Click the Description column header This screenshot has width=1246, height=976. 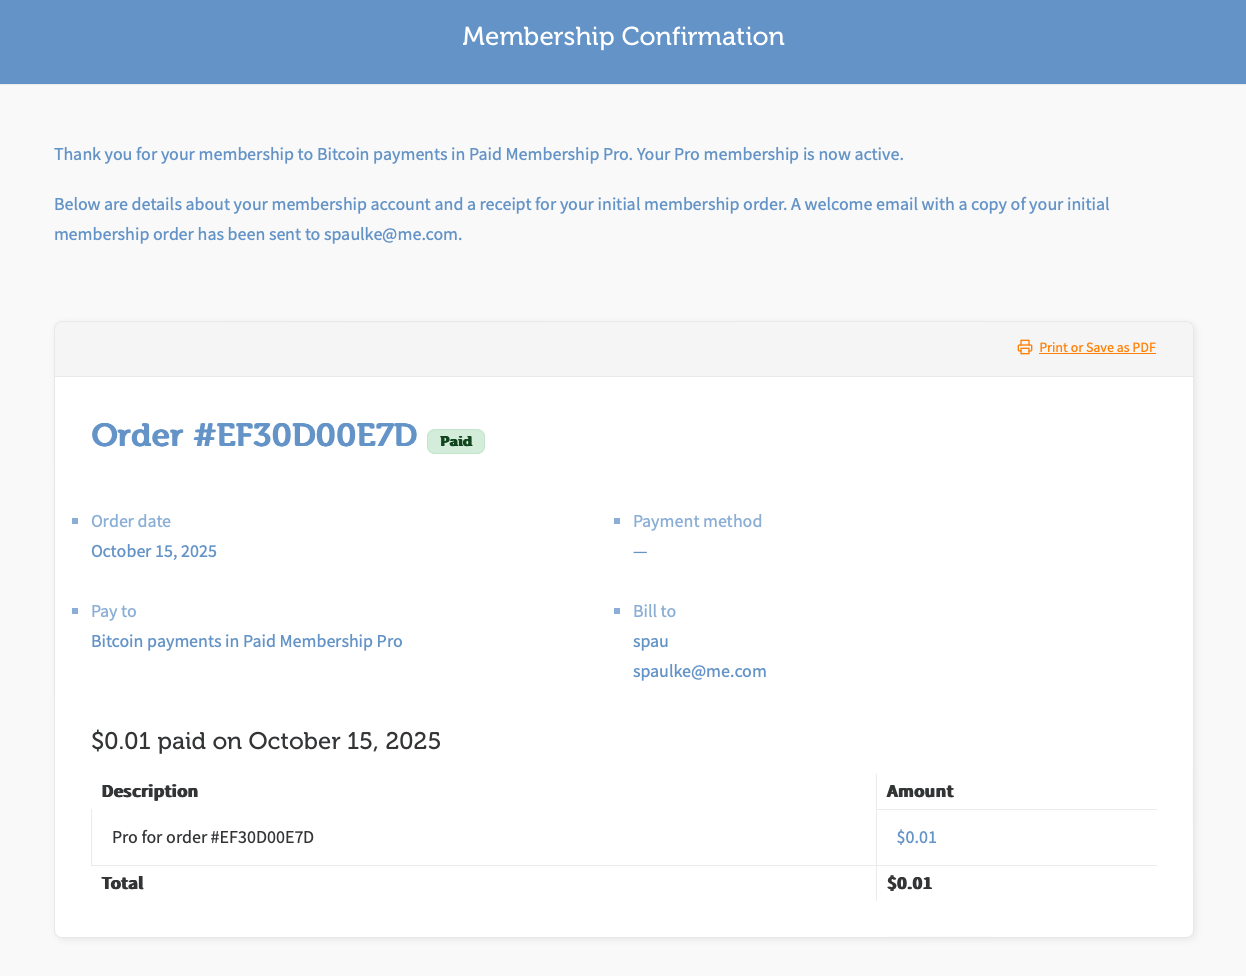(150, 791)
